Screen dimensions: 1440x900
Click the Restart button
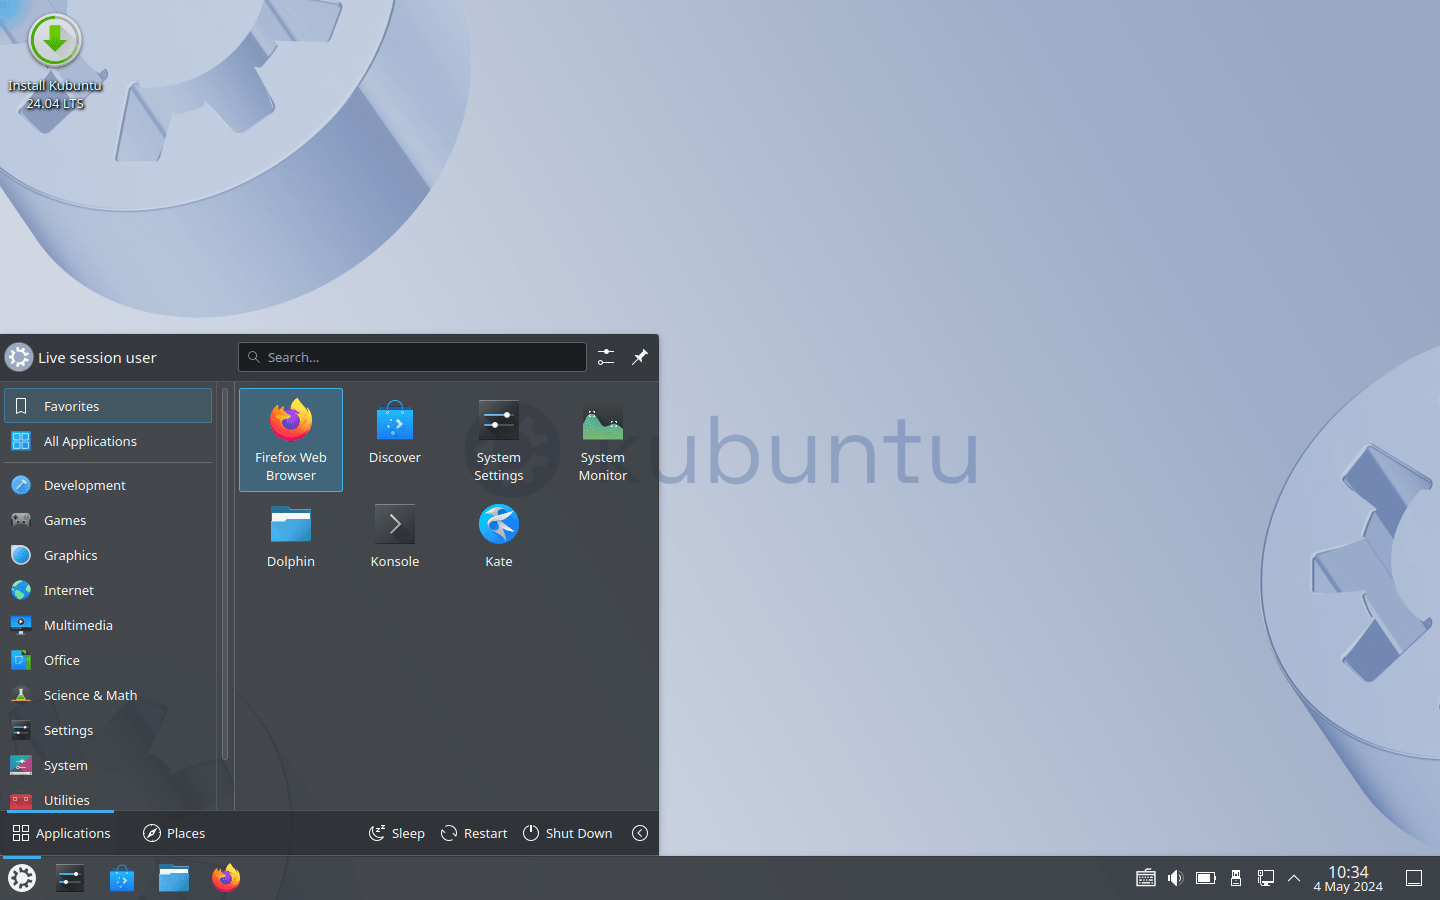pos(474,833)
